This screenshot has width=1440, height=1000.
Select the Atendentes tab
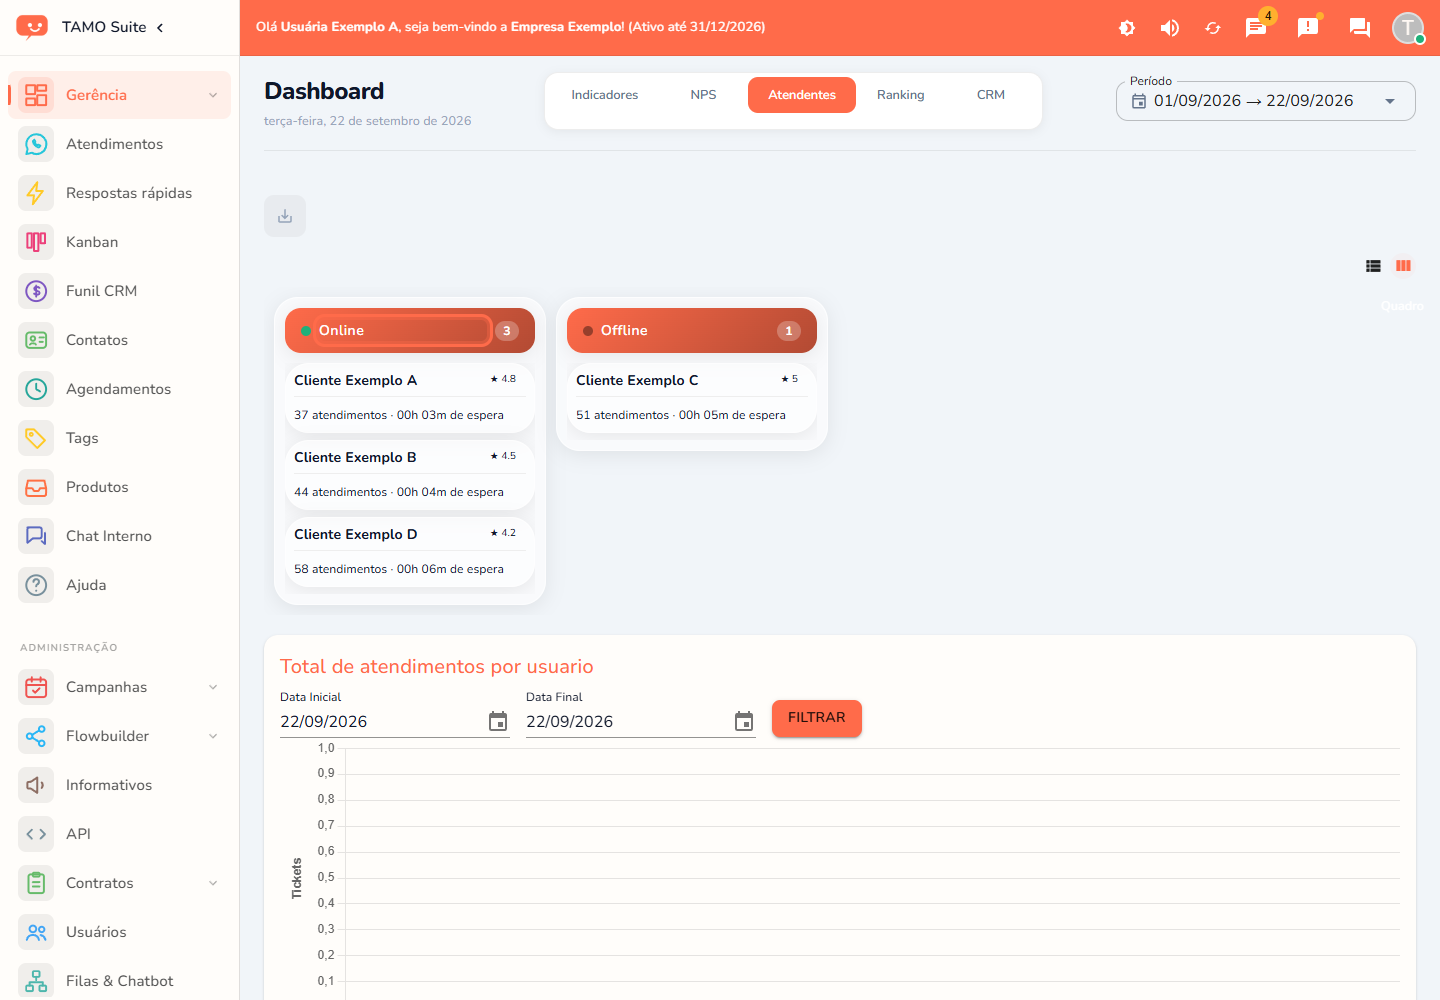click(802, 95)
